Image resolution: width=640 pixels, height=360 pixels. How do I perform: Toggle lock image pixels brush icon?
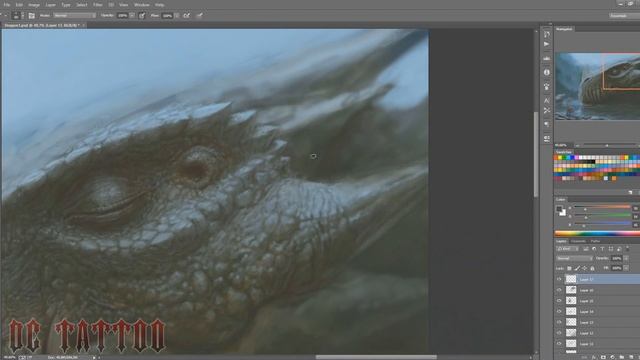coord(577,268)
